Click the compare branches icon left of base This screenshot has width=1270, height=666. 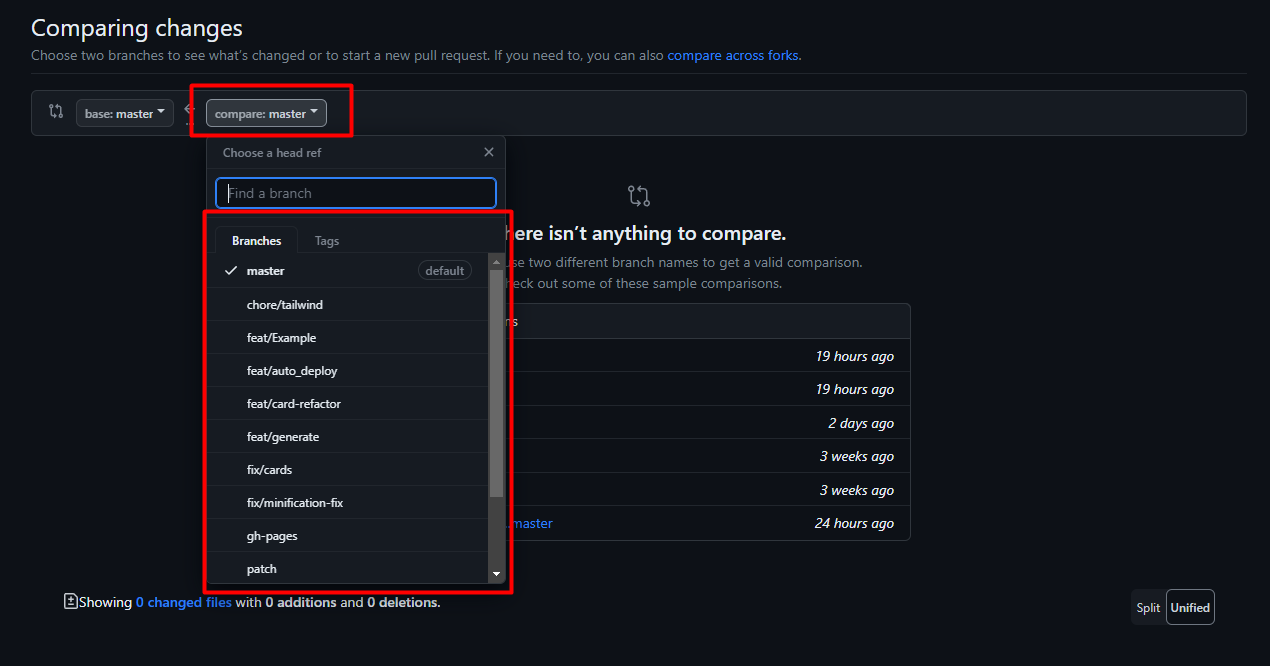coord(56,112)
